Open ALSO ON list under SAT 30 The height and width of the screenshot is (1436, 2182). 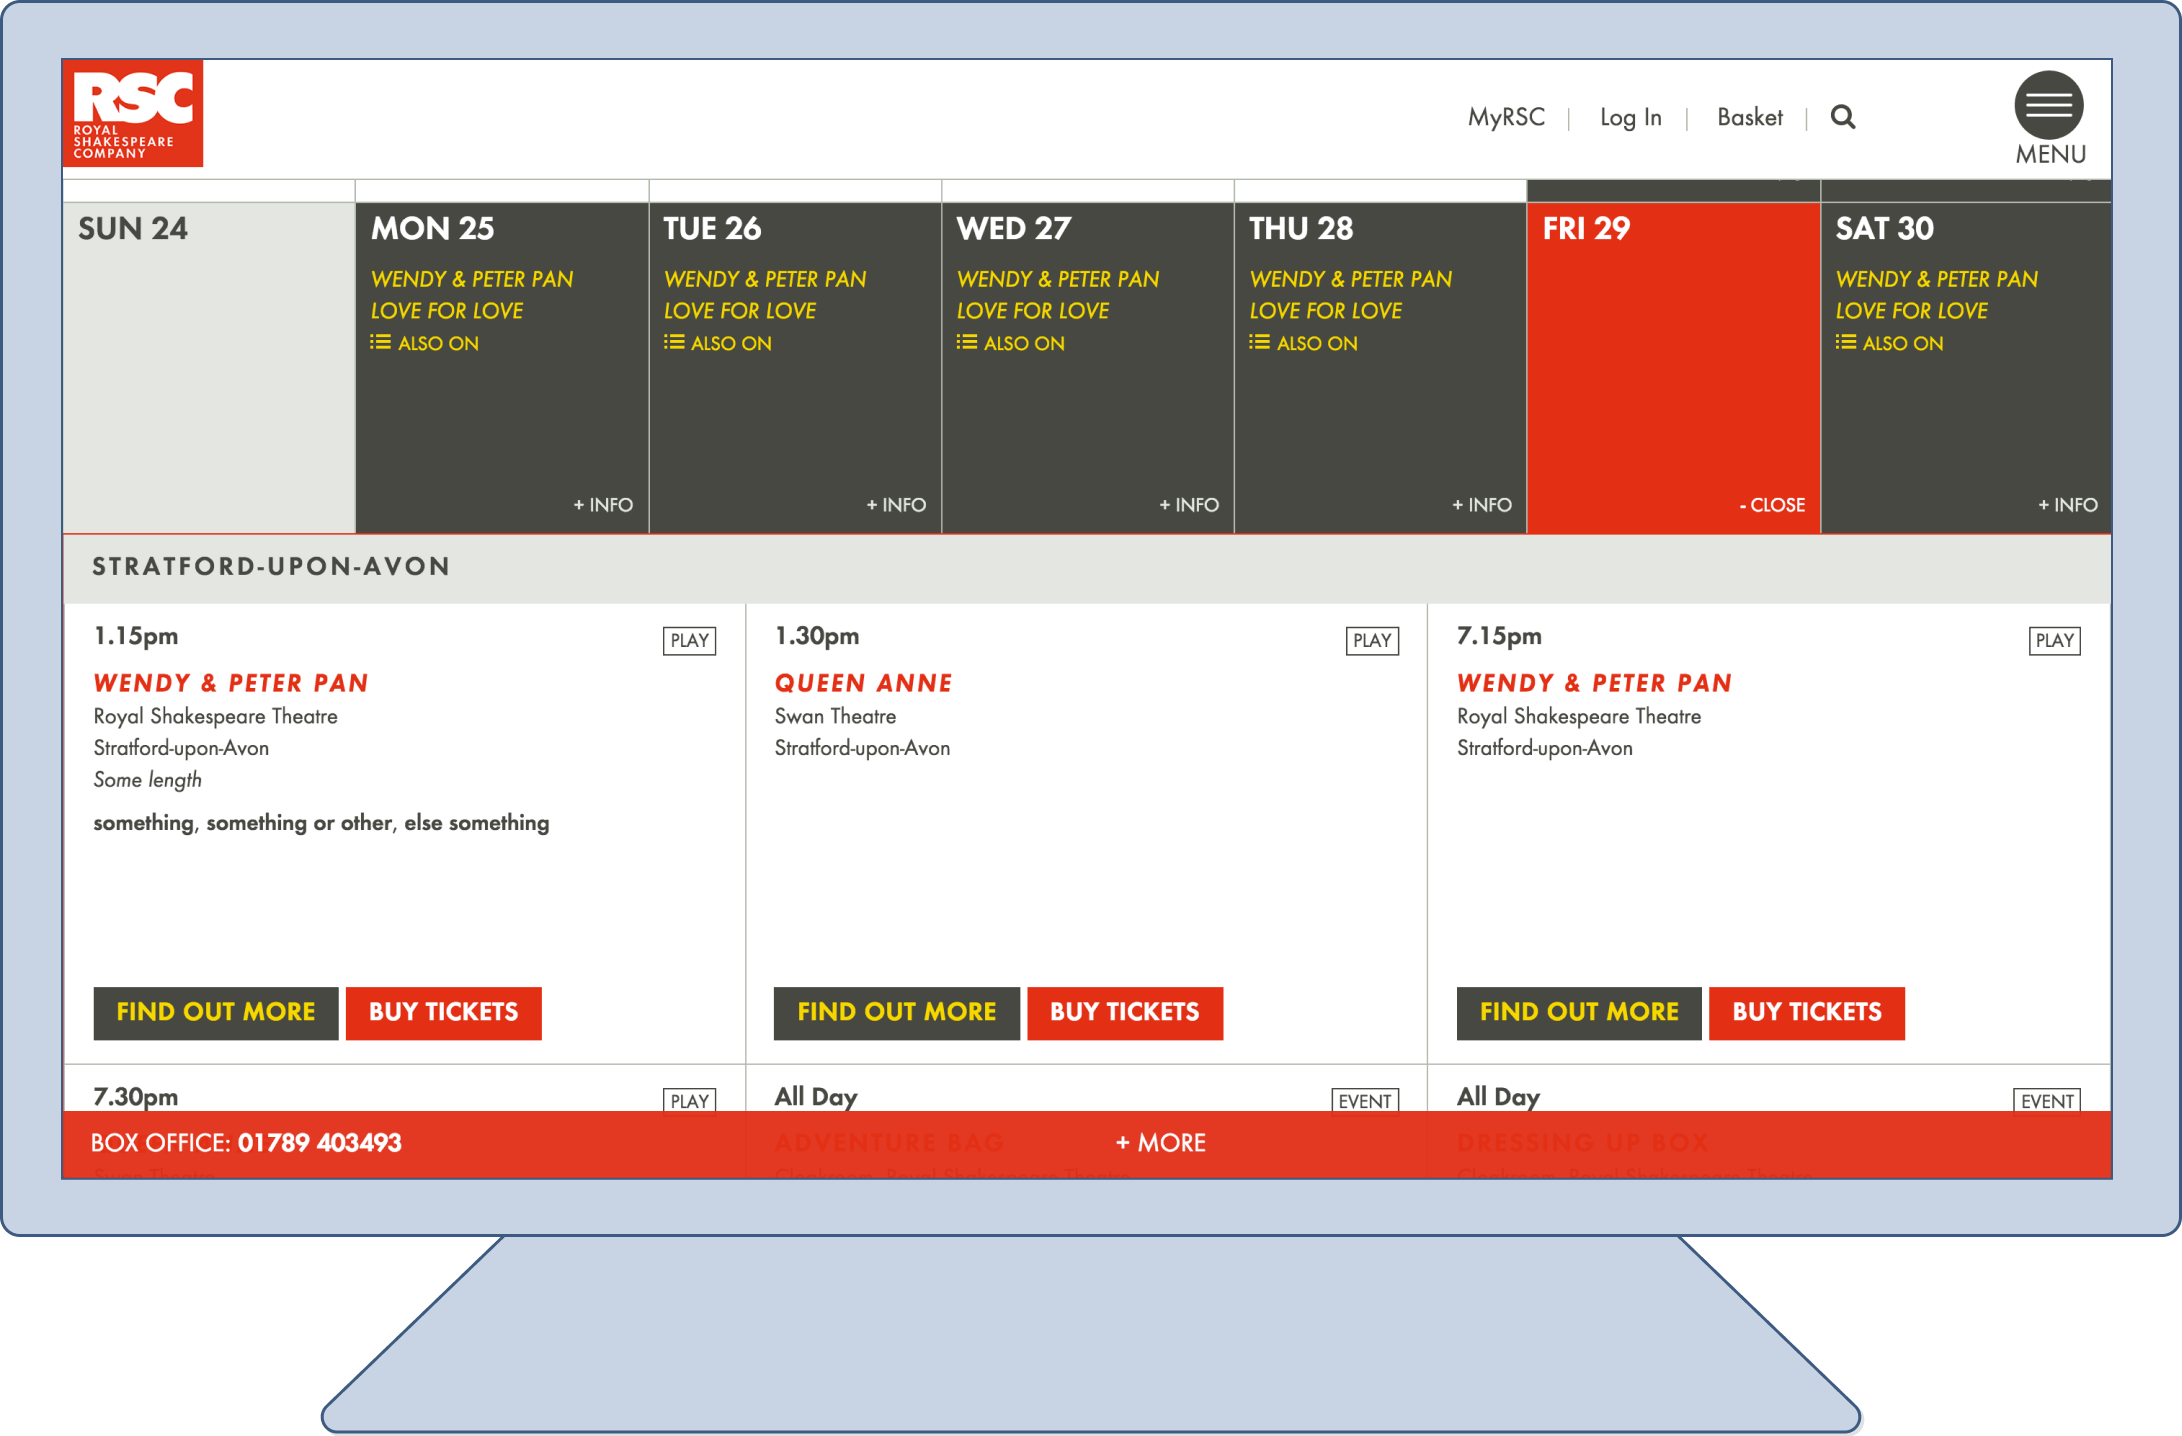[x=1890, y=343]
